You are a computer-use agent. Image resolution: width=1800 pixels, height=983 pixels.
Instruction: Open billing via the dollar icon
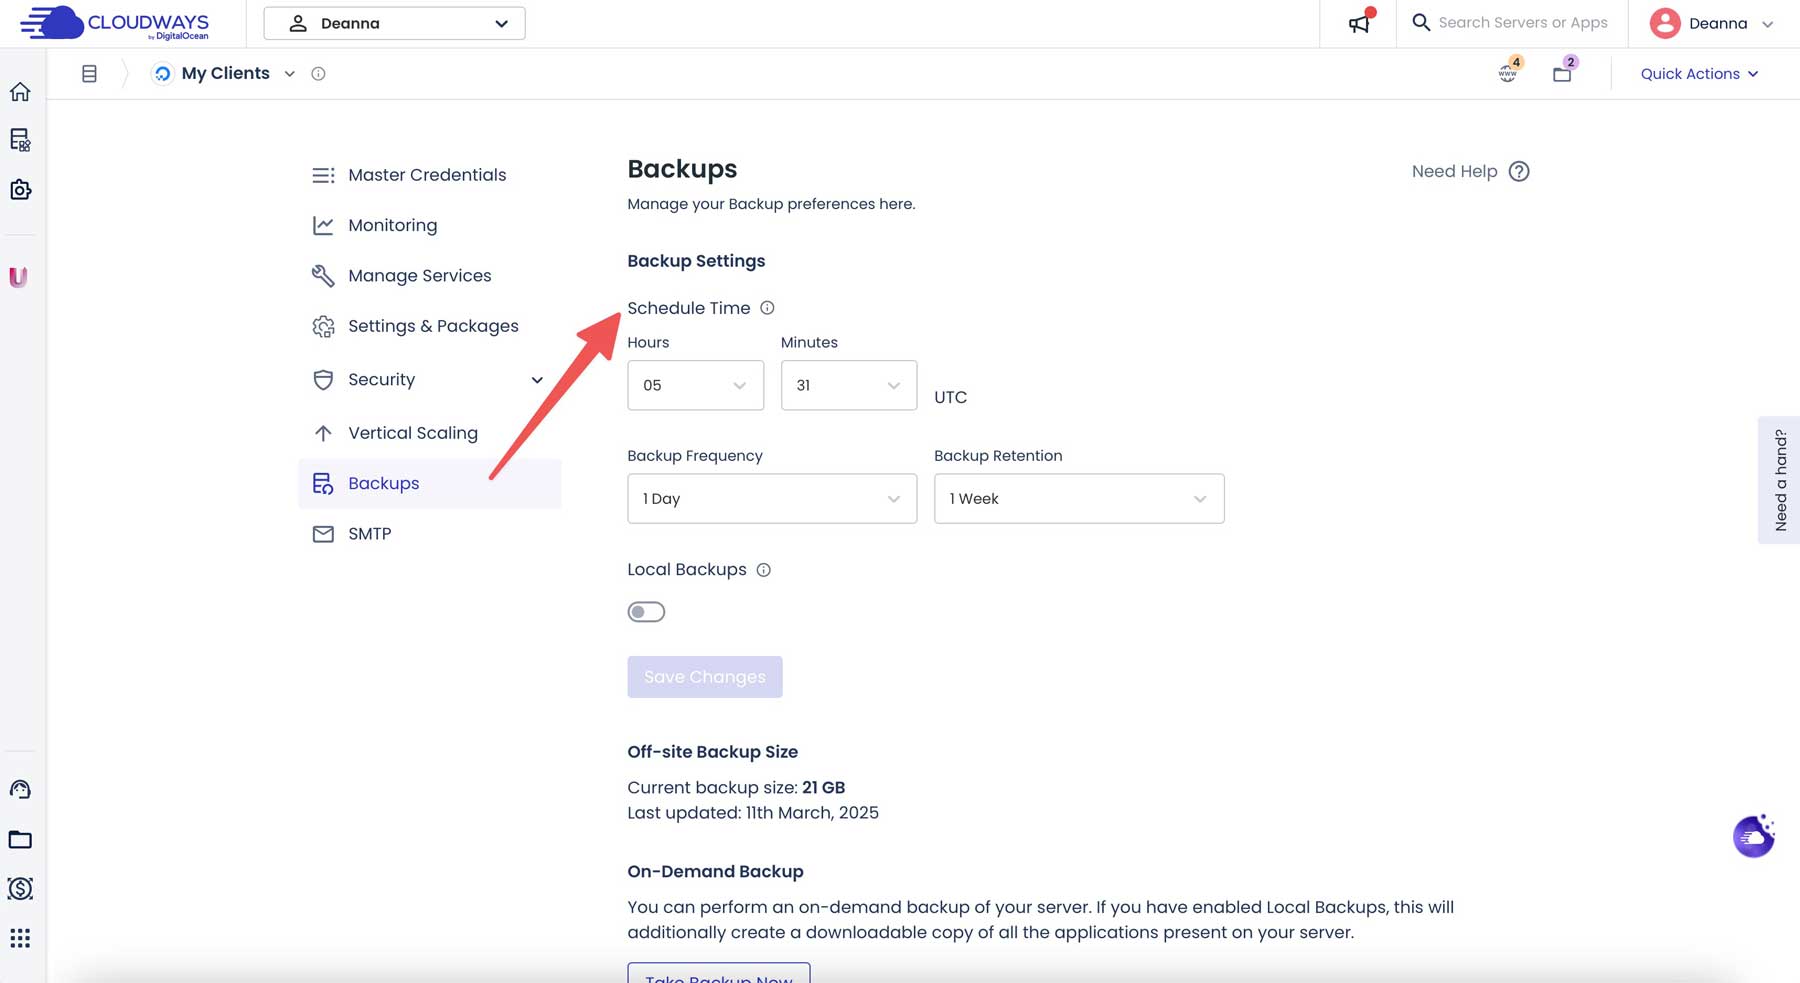pyautogui.click(x=20, y=889)
